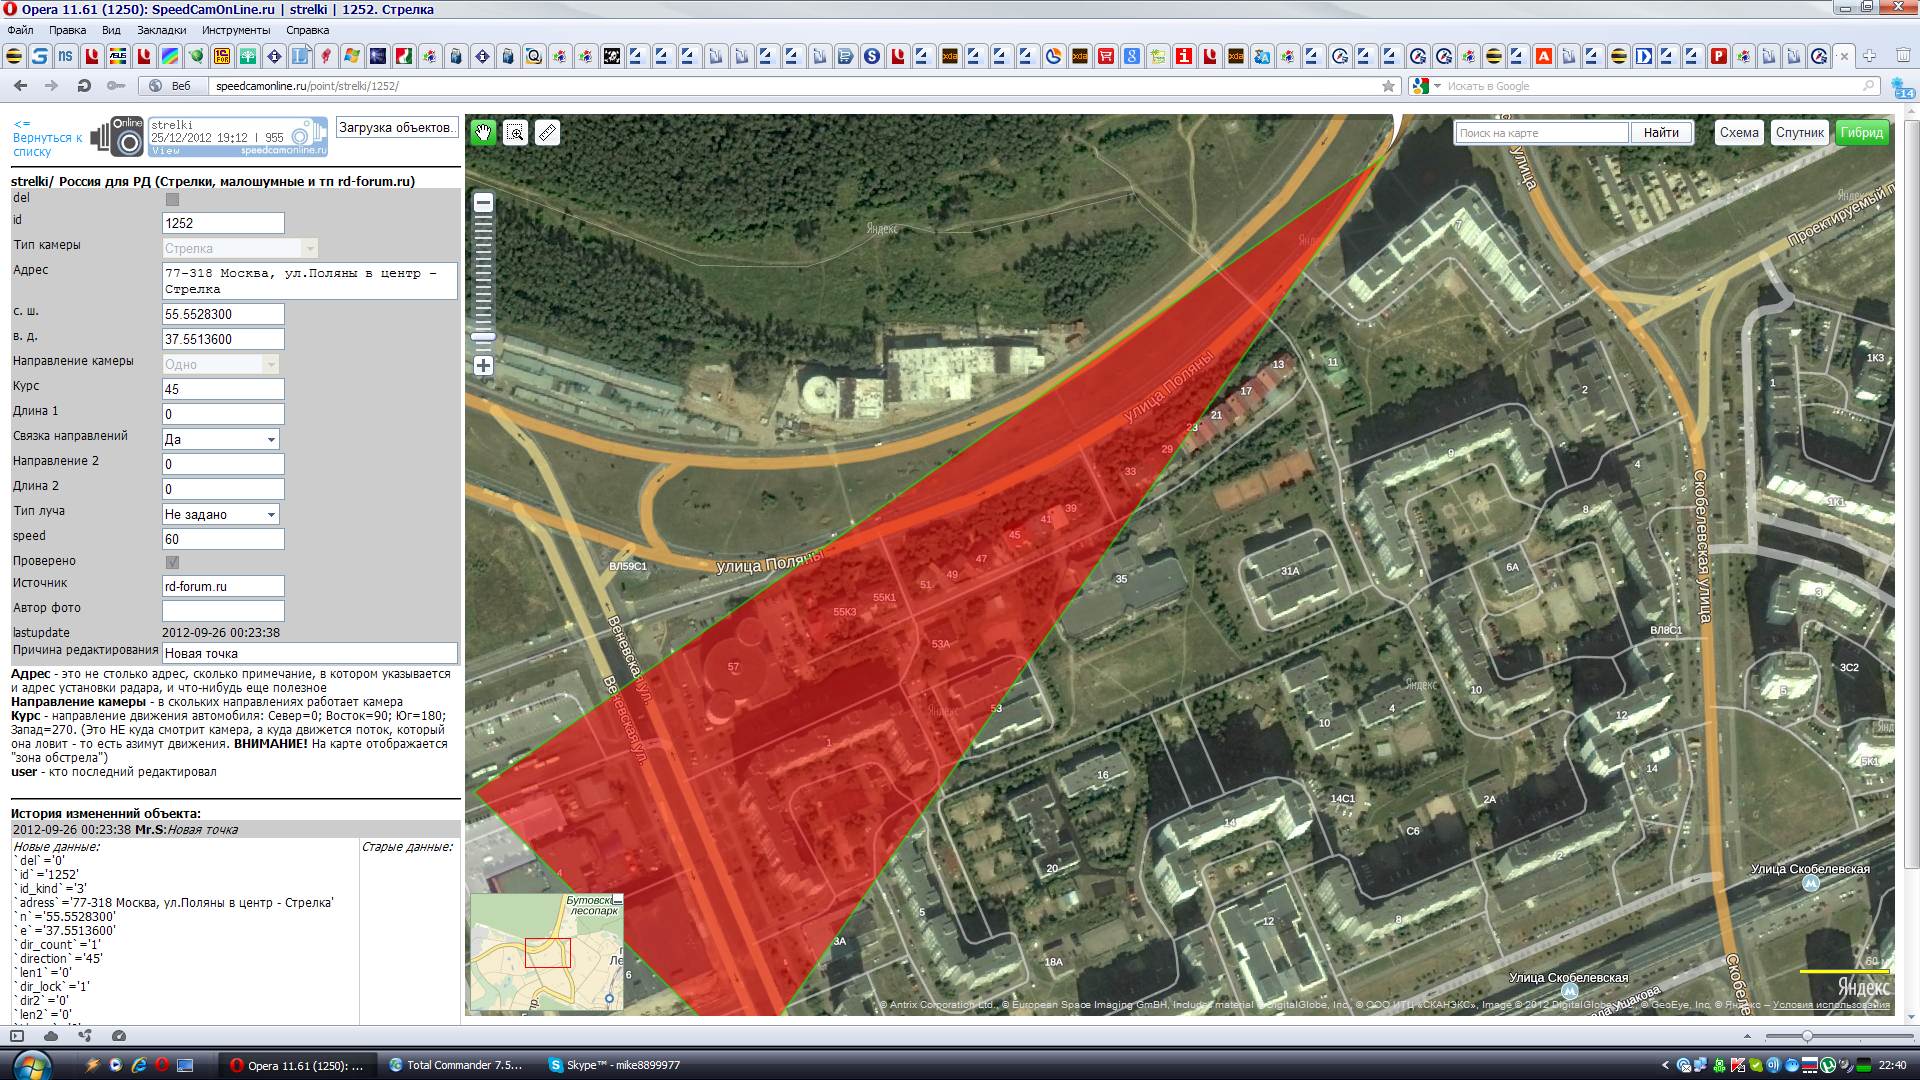Switch the map to Гибрид mode
The height and width of the screenshot is (1080, 1920).
(1861, 132)
